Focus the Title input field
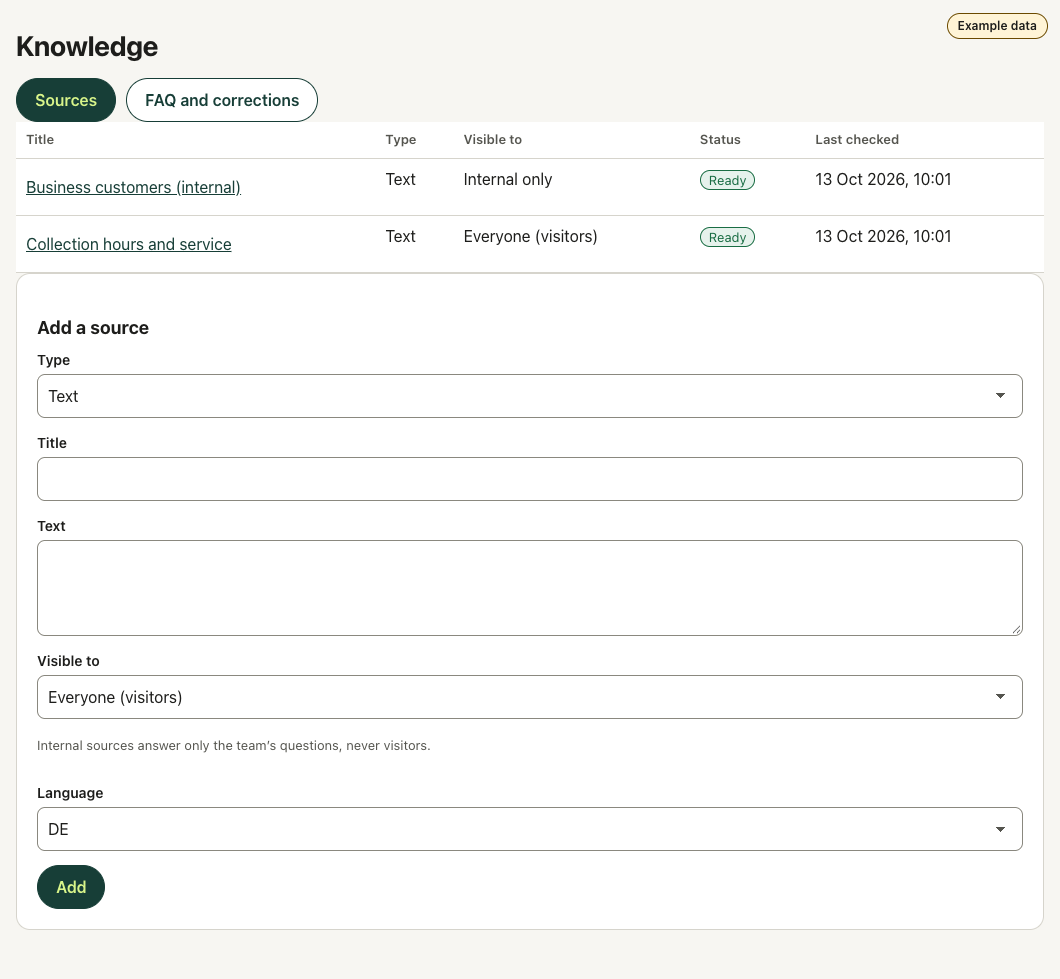The image size is (1060, 979). [x=529, y=479]
